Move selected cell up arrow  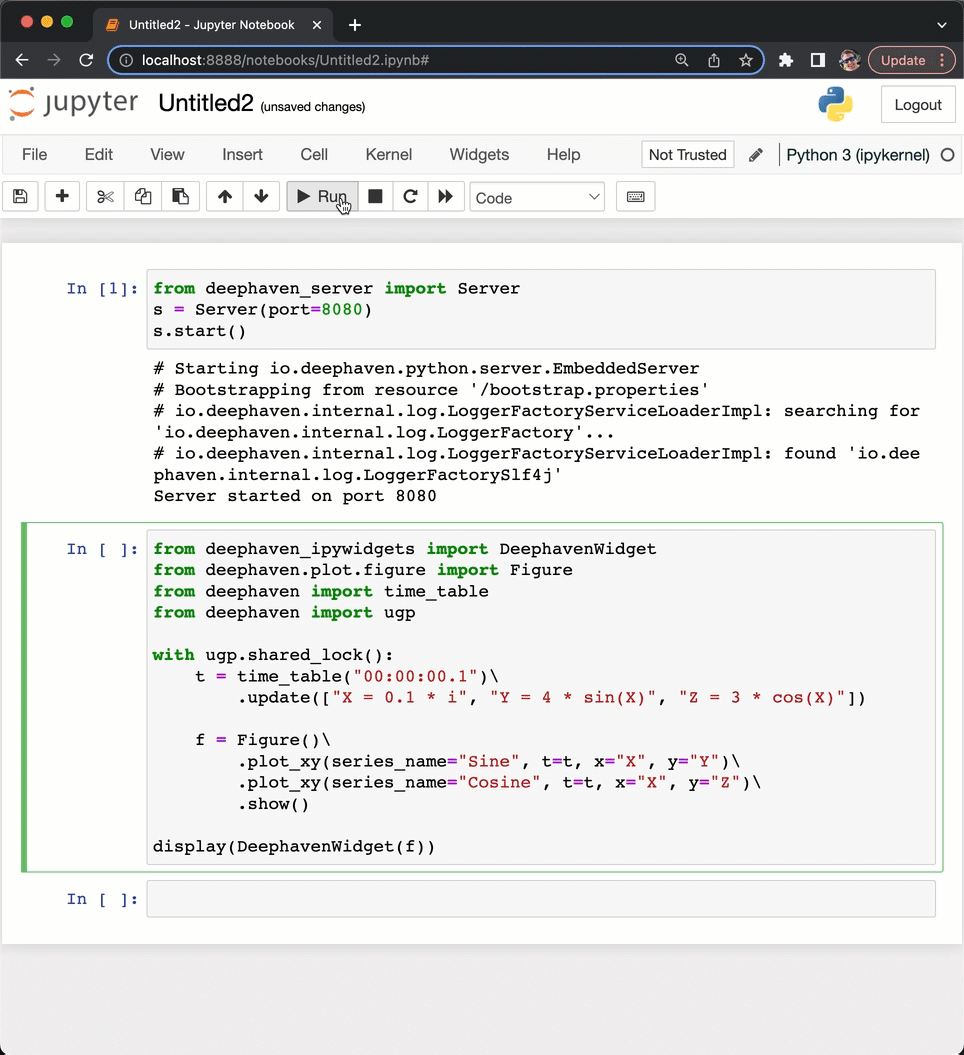tap(225, 196)
